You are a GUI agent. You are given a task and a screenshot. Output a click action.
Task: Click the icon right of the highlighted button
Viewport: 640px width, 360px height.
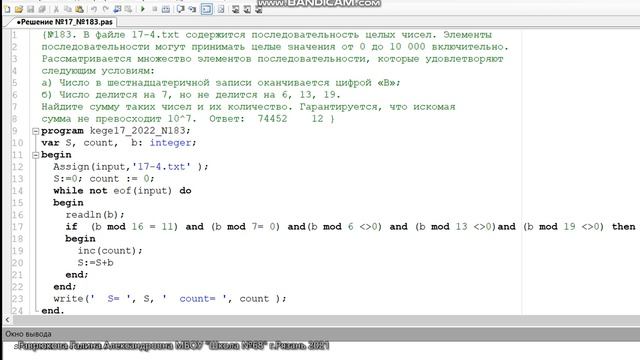[221, 9]
